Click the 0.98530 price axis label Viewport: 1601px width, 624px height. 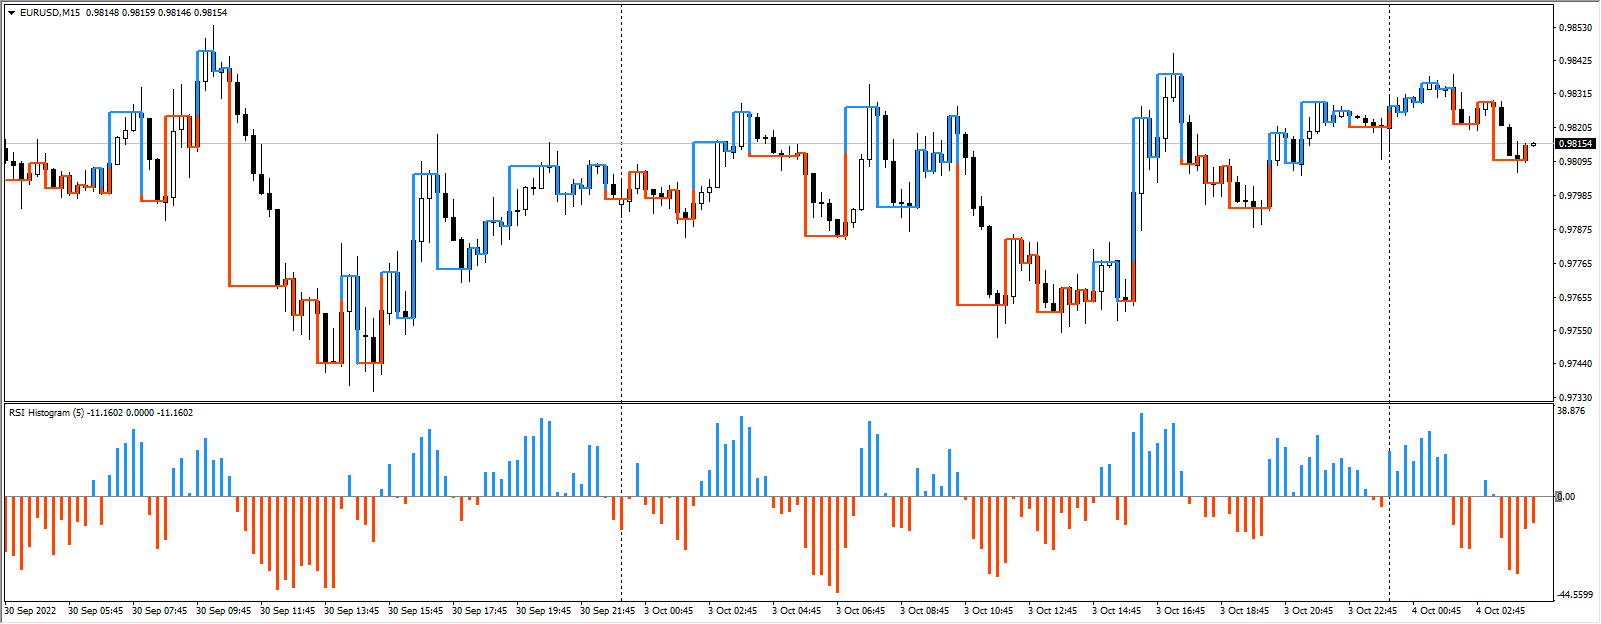(x=1575, y=28)
